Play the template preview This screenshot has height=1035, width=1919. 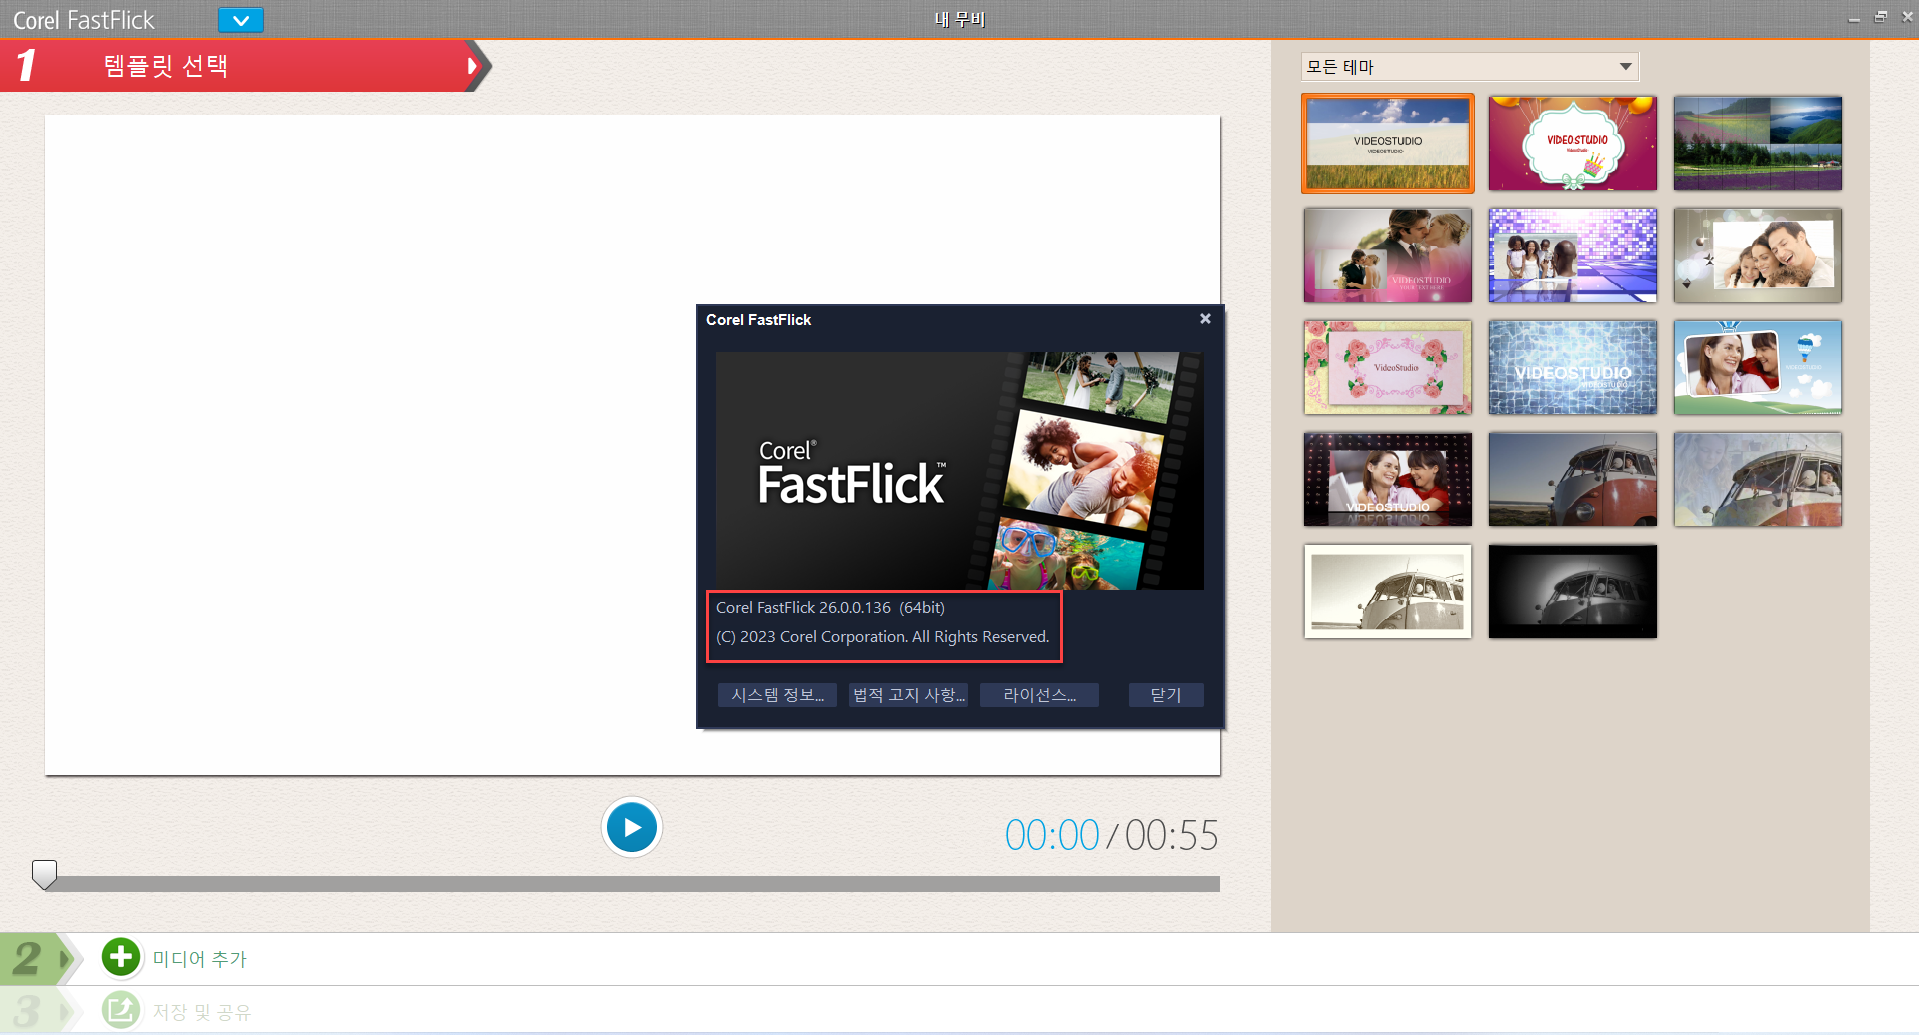(632, 828)
